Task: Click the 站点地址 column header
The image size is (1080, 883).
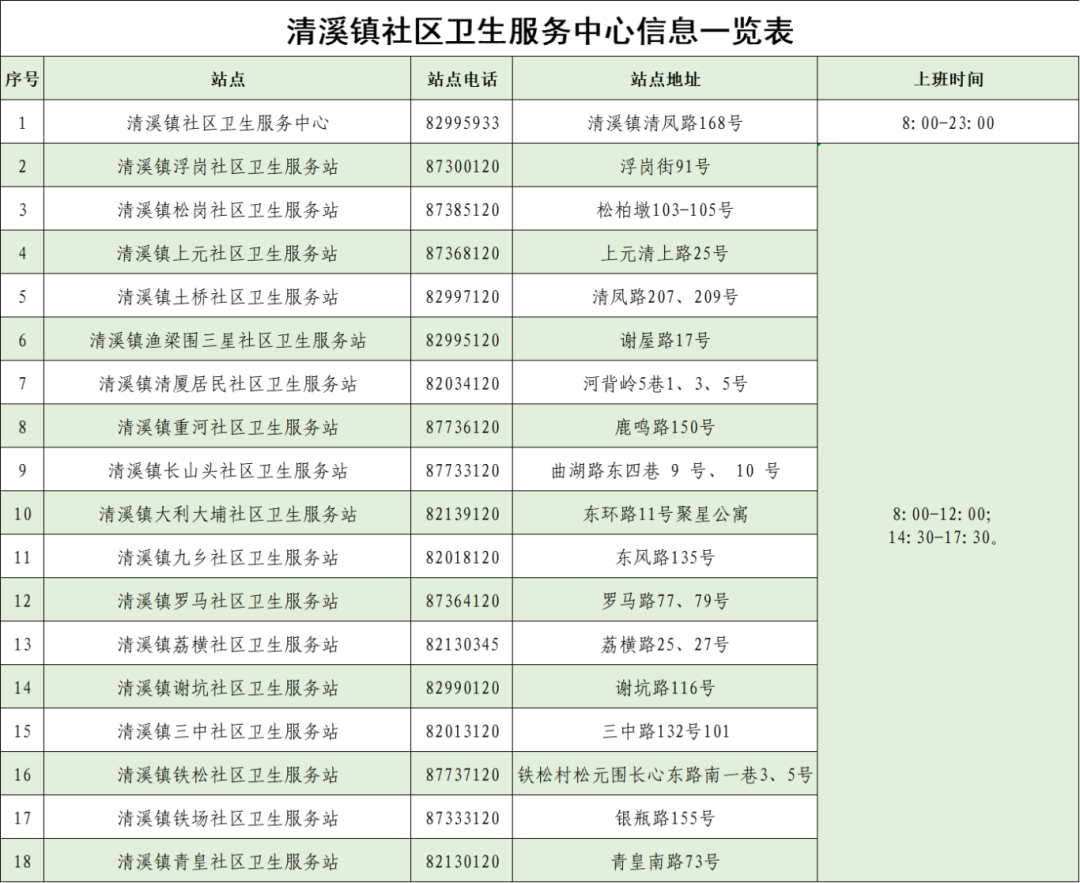Action: point(665,79)
